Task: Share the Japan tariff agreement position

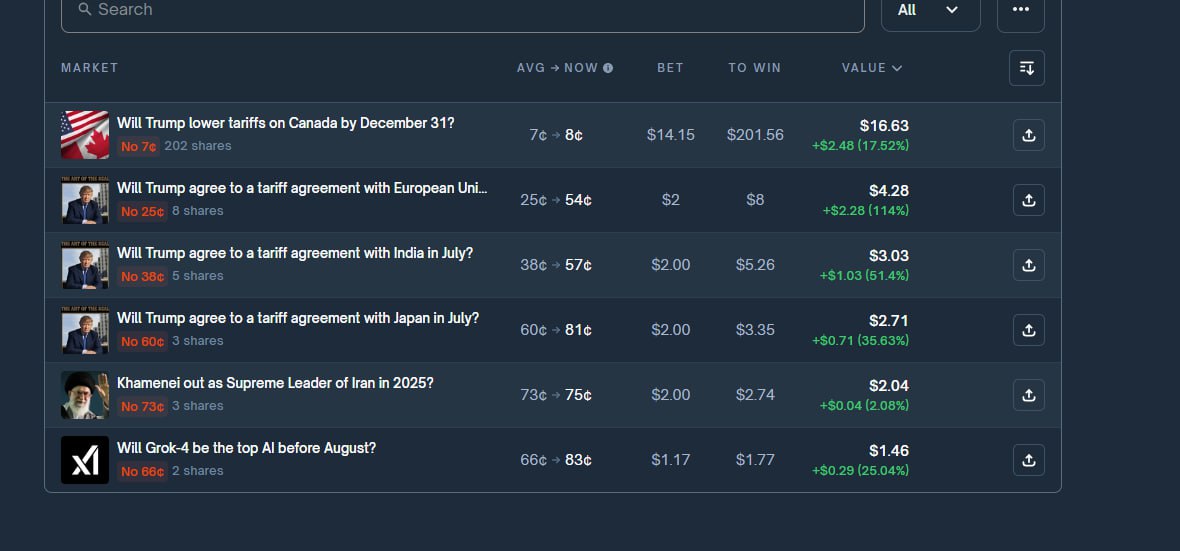Action: (1028, 330)
